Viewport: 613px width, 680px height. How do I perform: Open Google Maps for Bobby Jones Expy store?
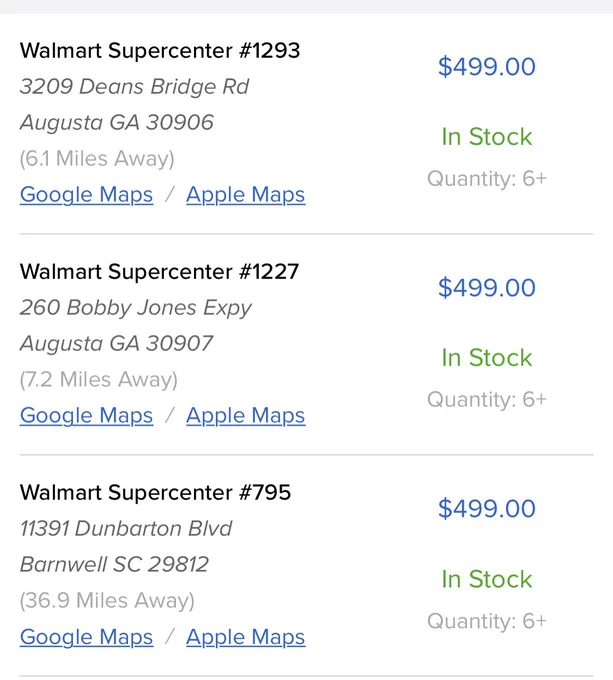point(86,415)
